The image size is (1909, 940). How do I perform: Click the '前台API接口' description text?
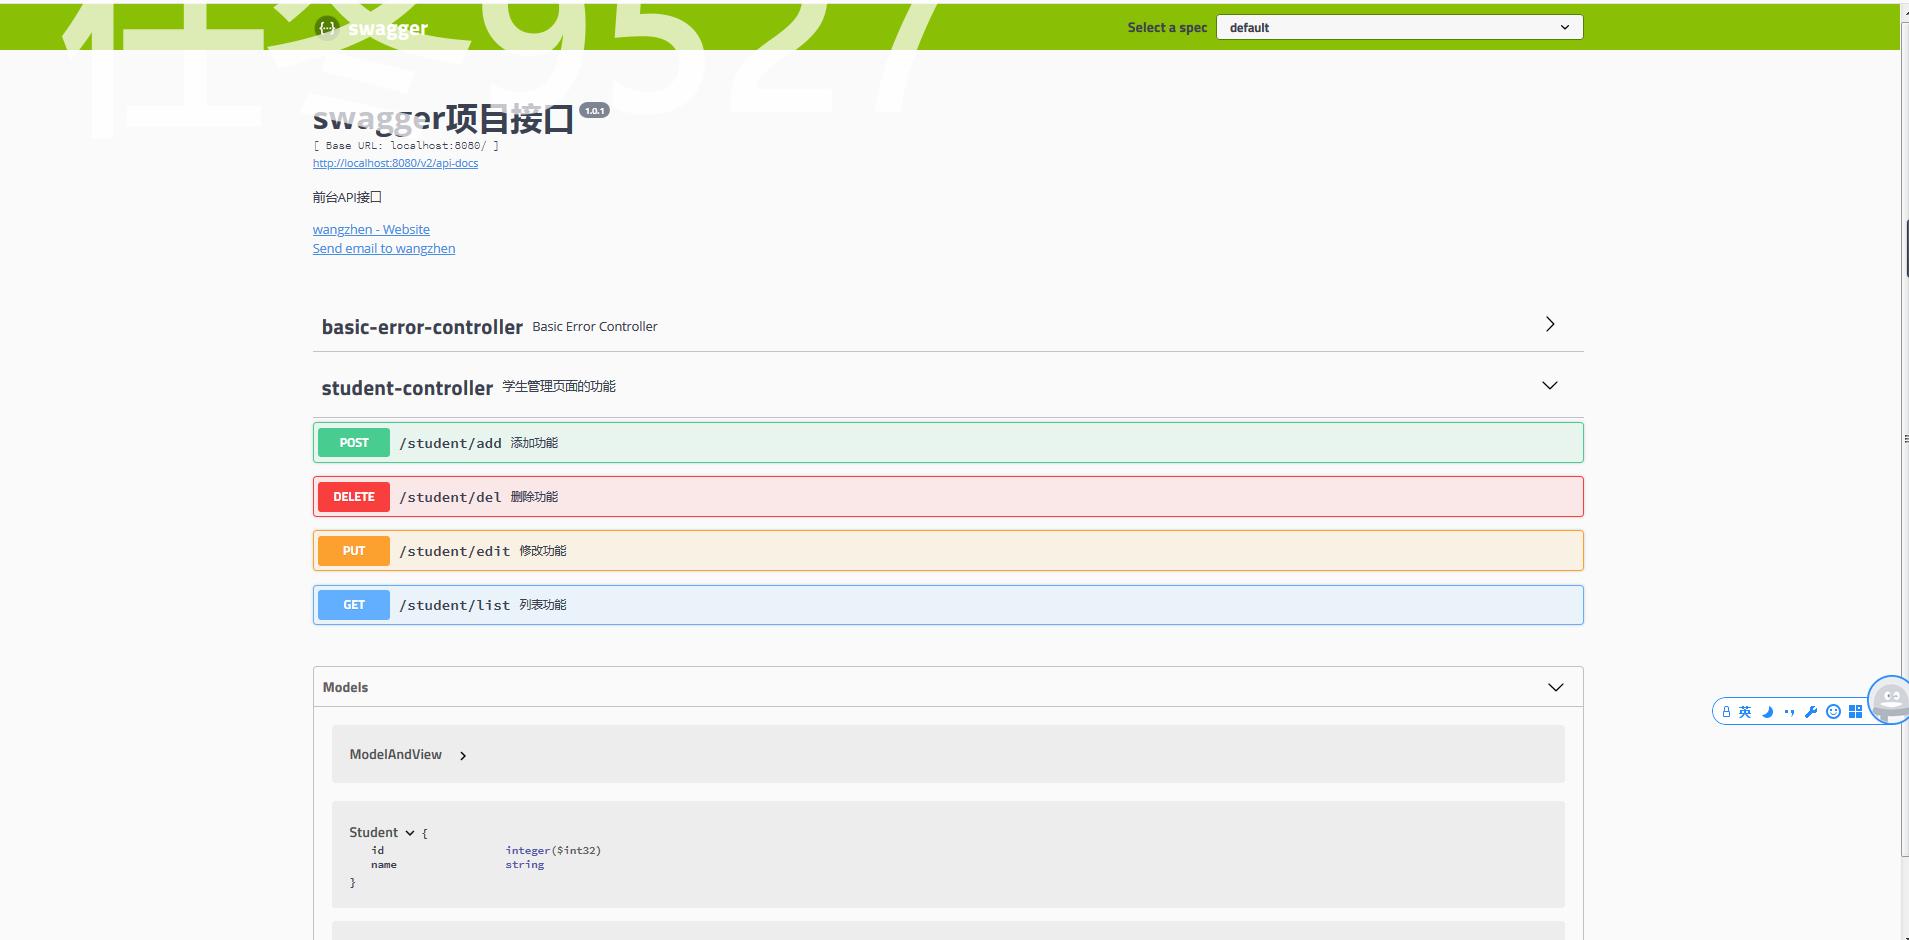coord(347,197)
